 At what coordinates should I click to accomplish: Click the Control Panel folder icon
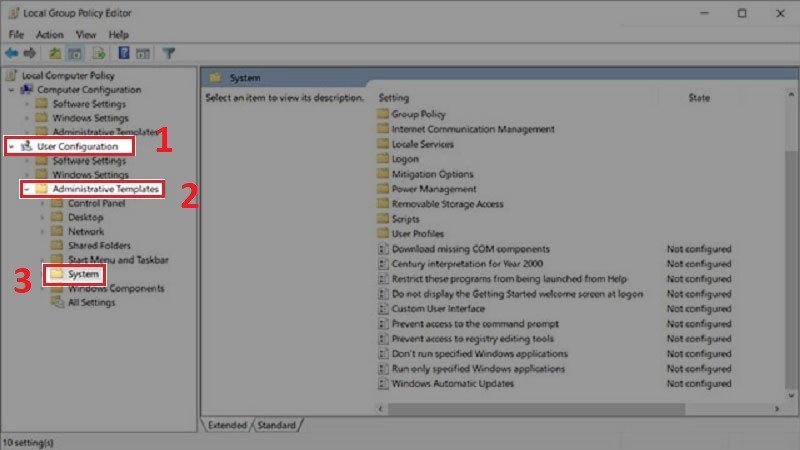(x=57, y=203)
